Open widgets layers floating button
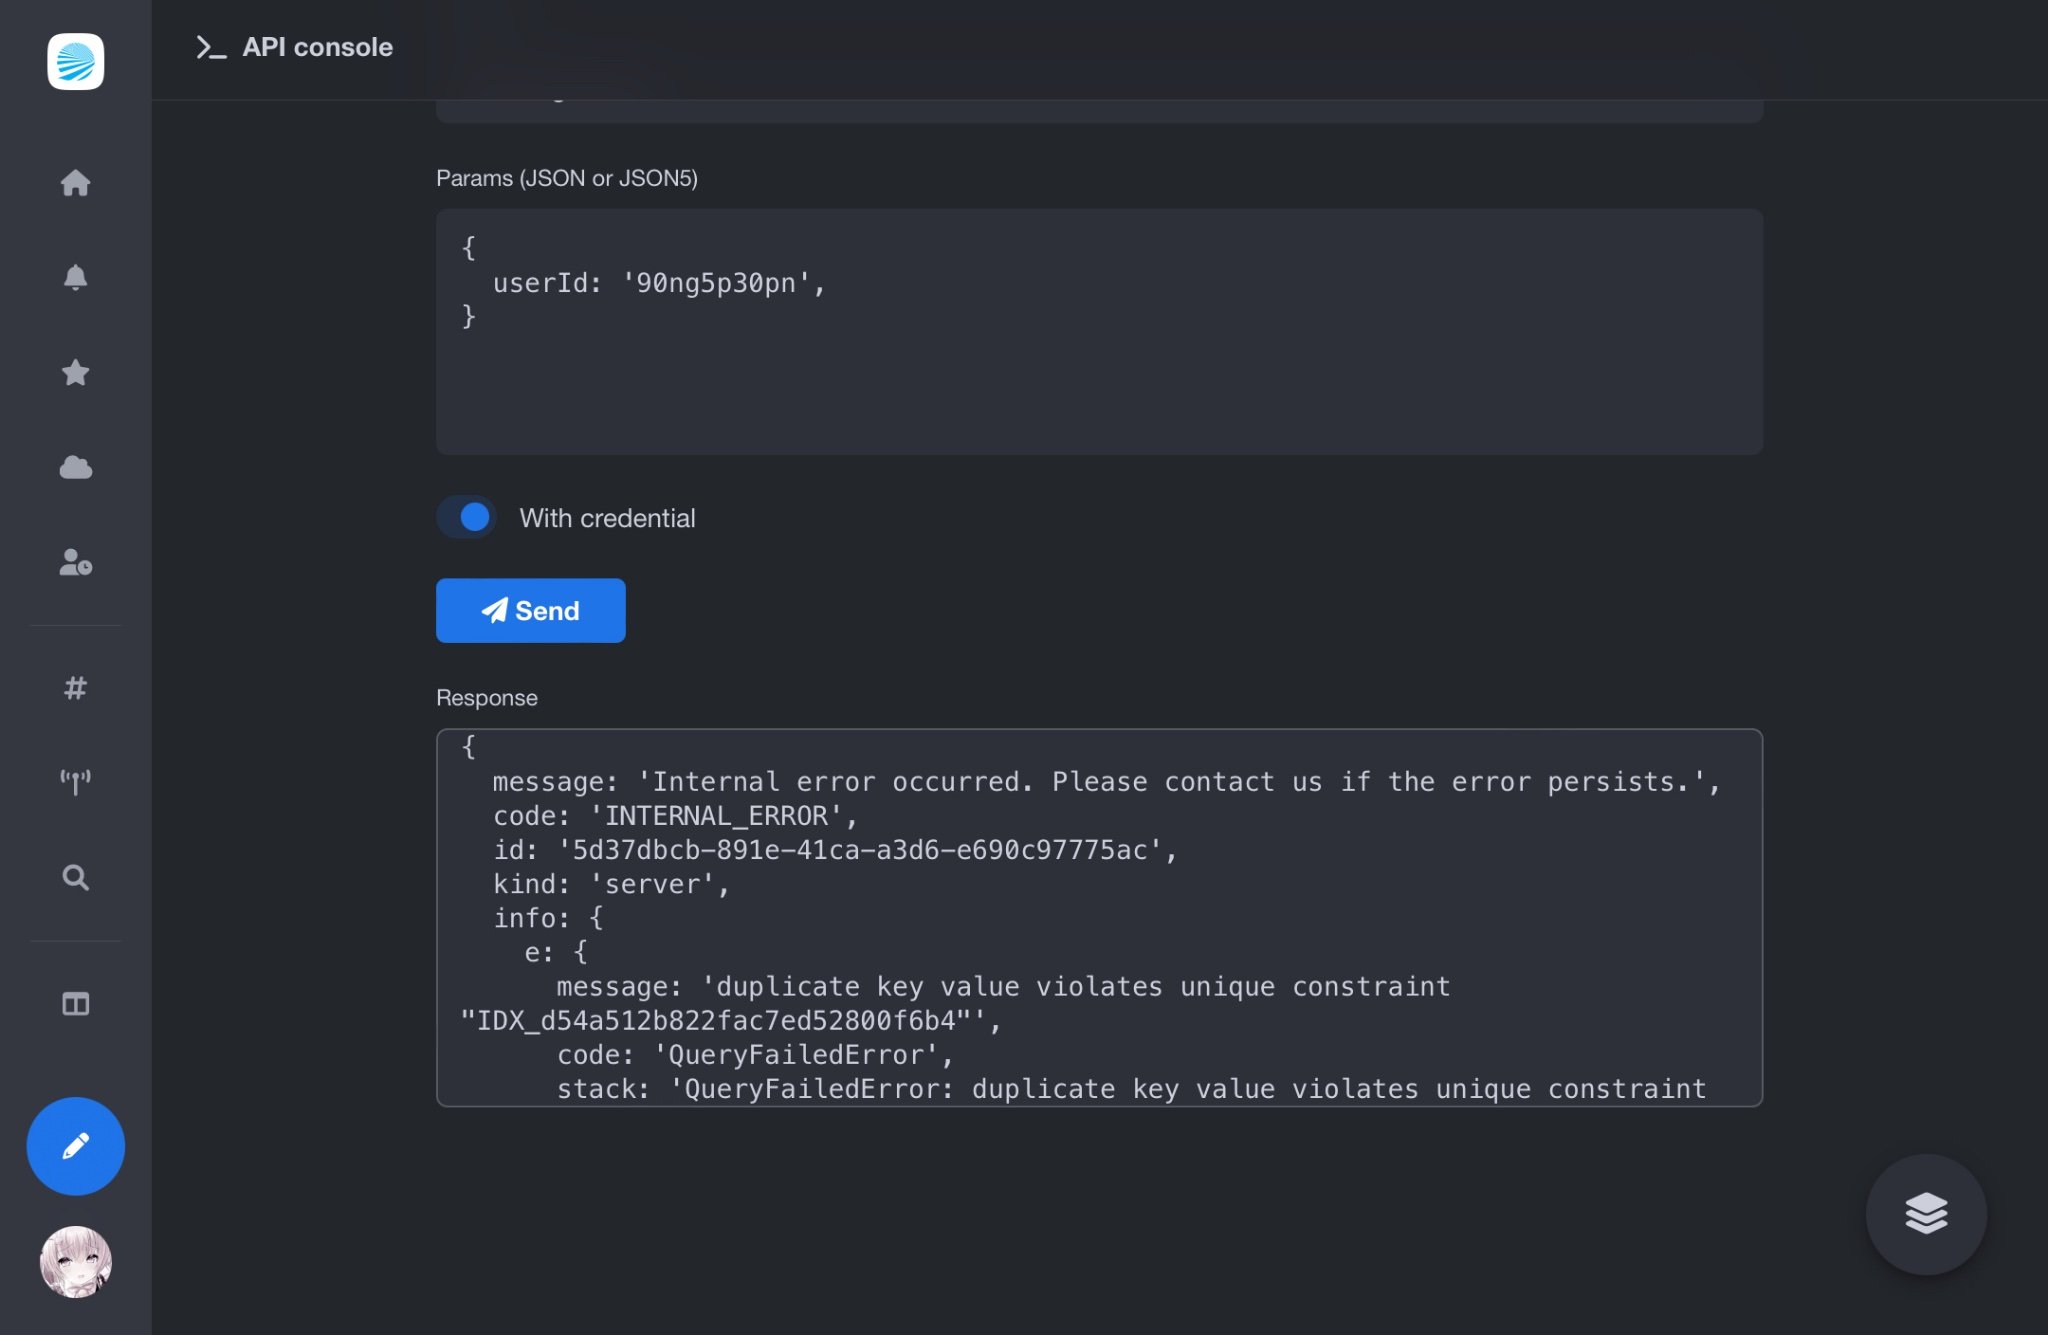The height and width of the screenshot is (1335, 2048). click(x=1925, y=1214)
